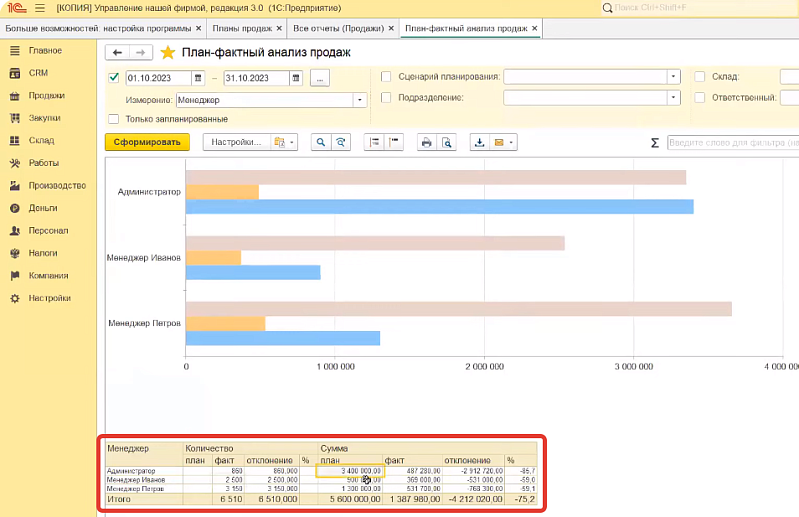Open the 1C main menu hamburger icon
799x517 pixels.
(40, 8)
